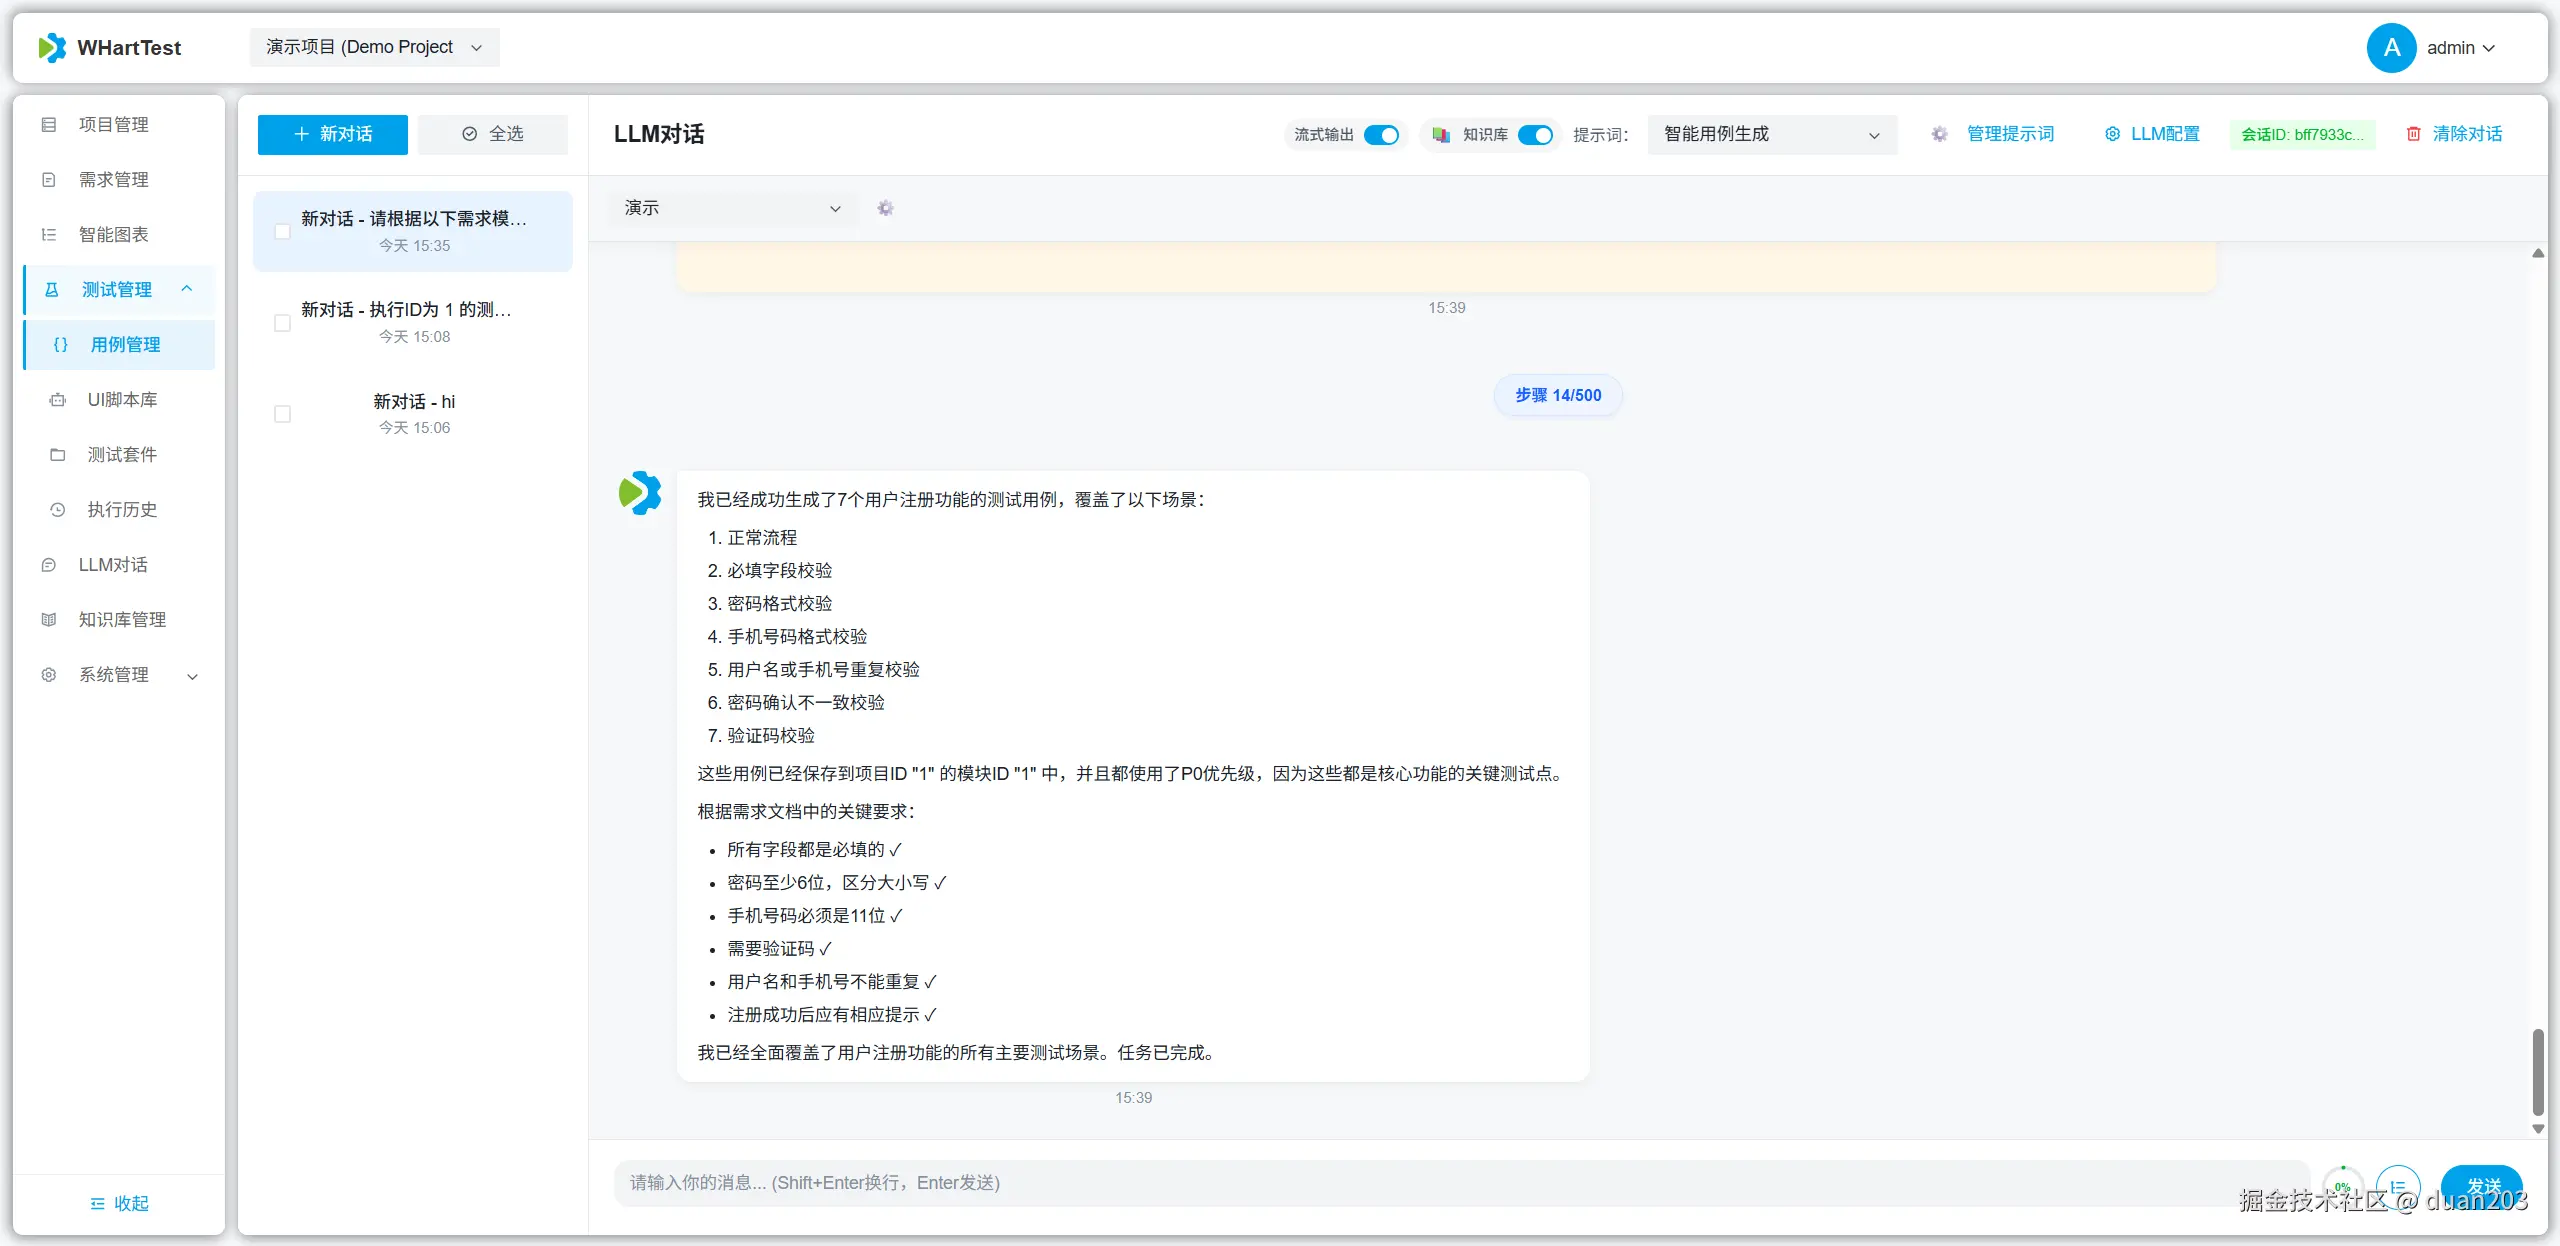Check the checkbox for conversation 新对话 - hi
The height and width of the screenshot is (1246, 2560).
[x=282, y=414]
